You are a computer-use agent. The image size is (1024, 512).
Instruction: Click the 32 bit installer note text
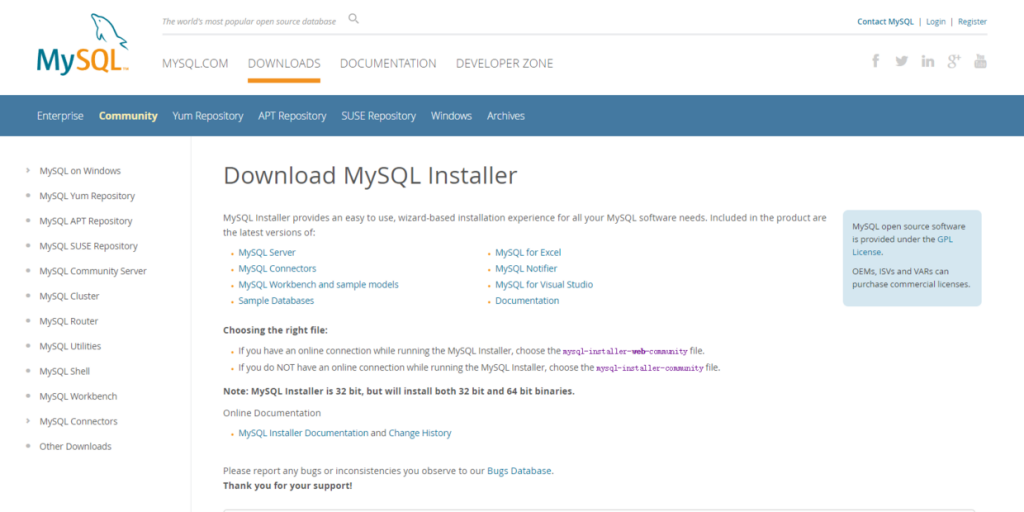[x=399, y=391]
